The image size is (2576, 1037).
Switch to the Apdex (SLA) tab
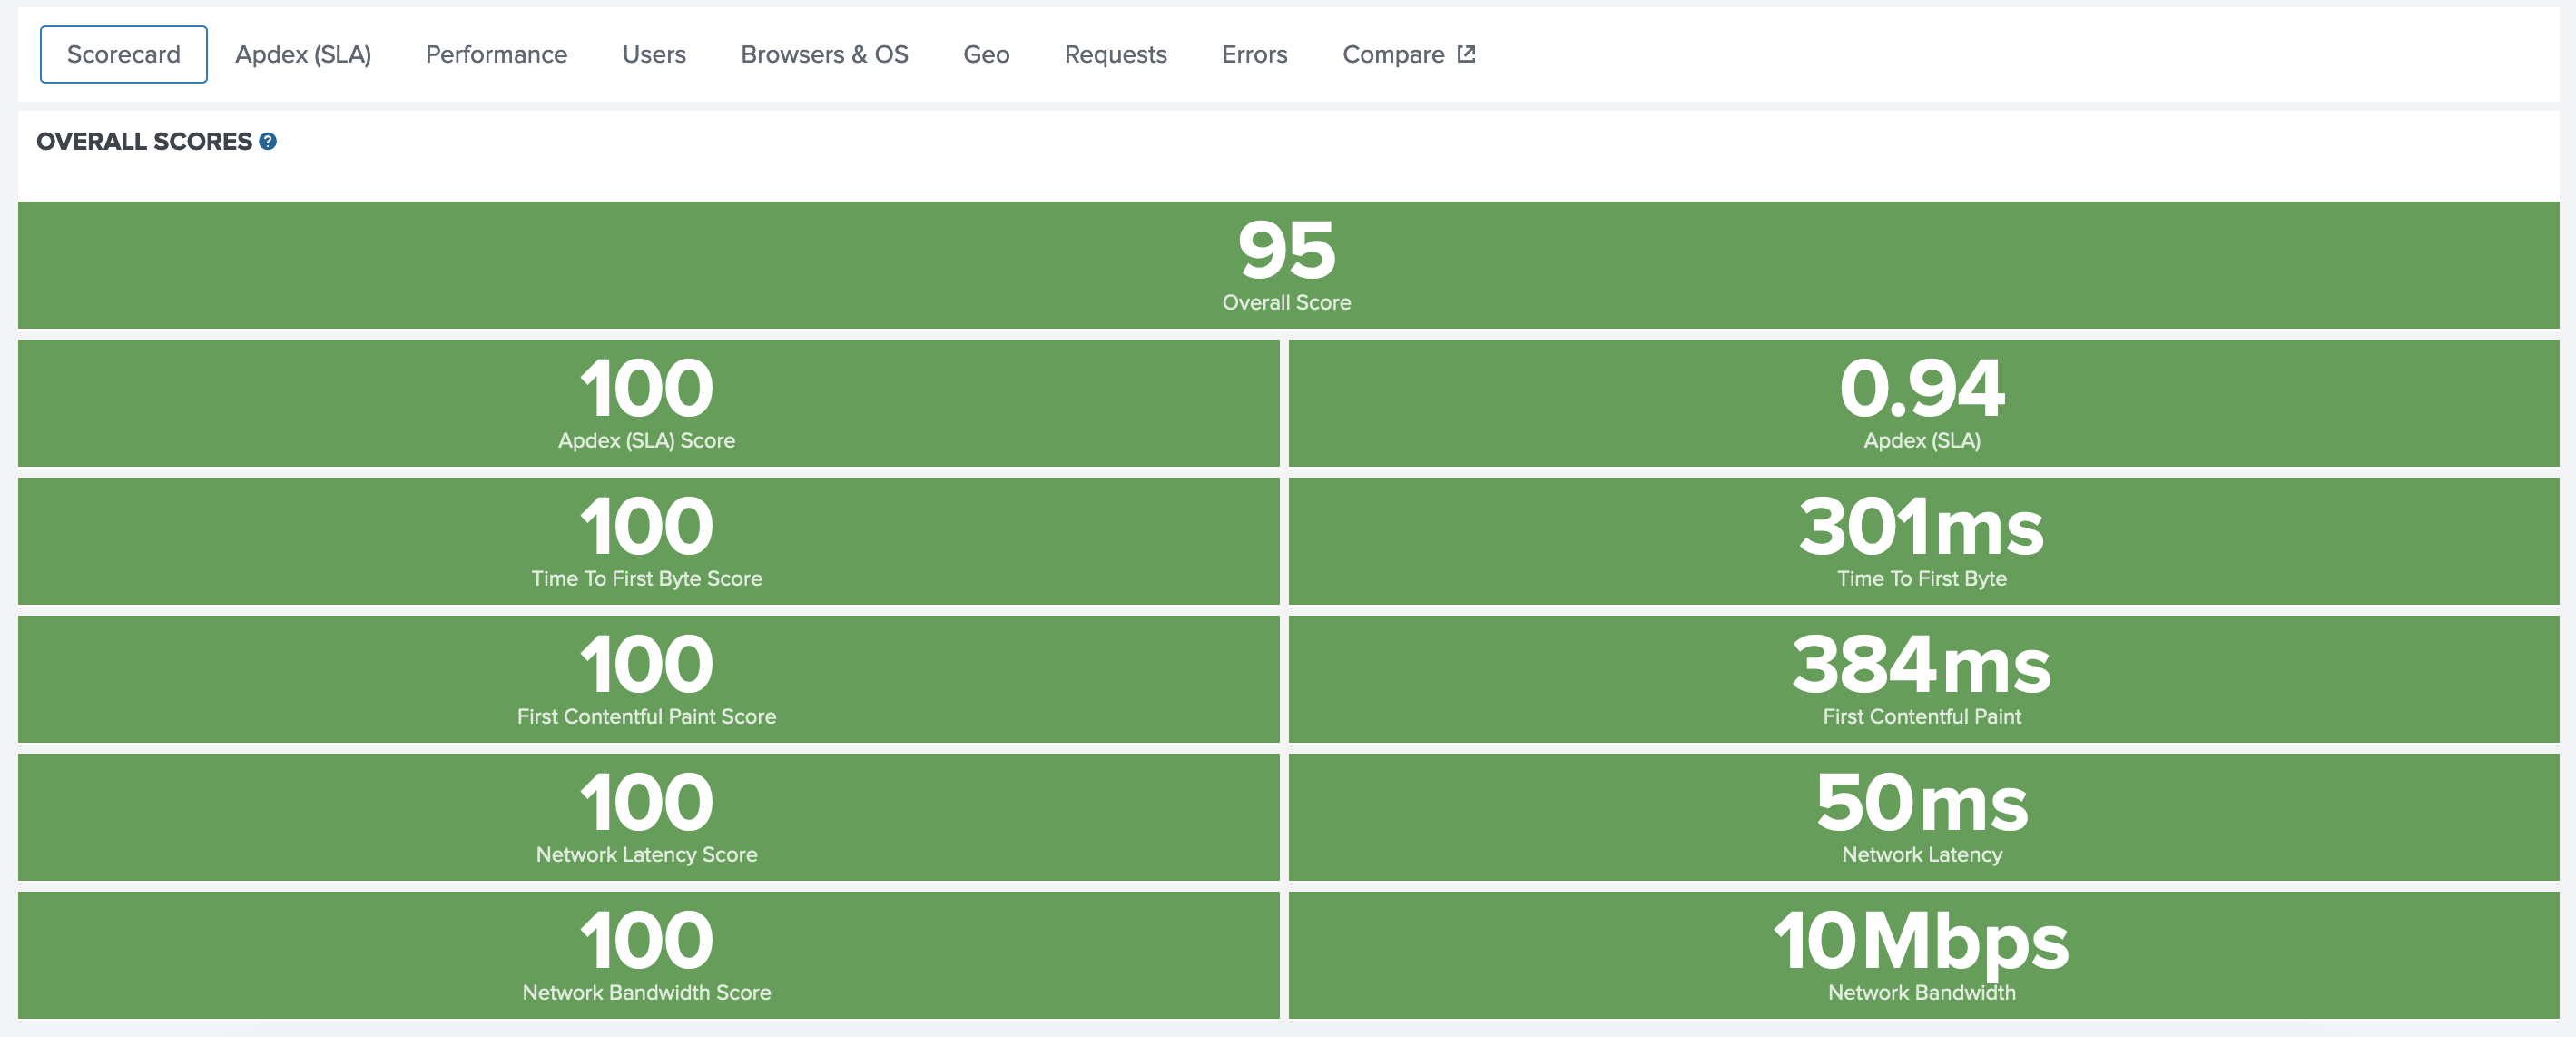(303, 54)
